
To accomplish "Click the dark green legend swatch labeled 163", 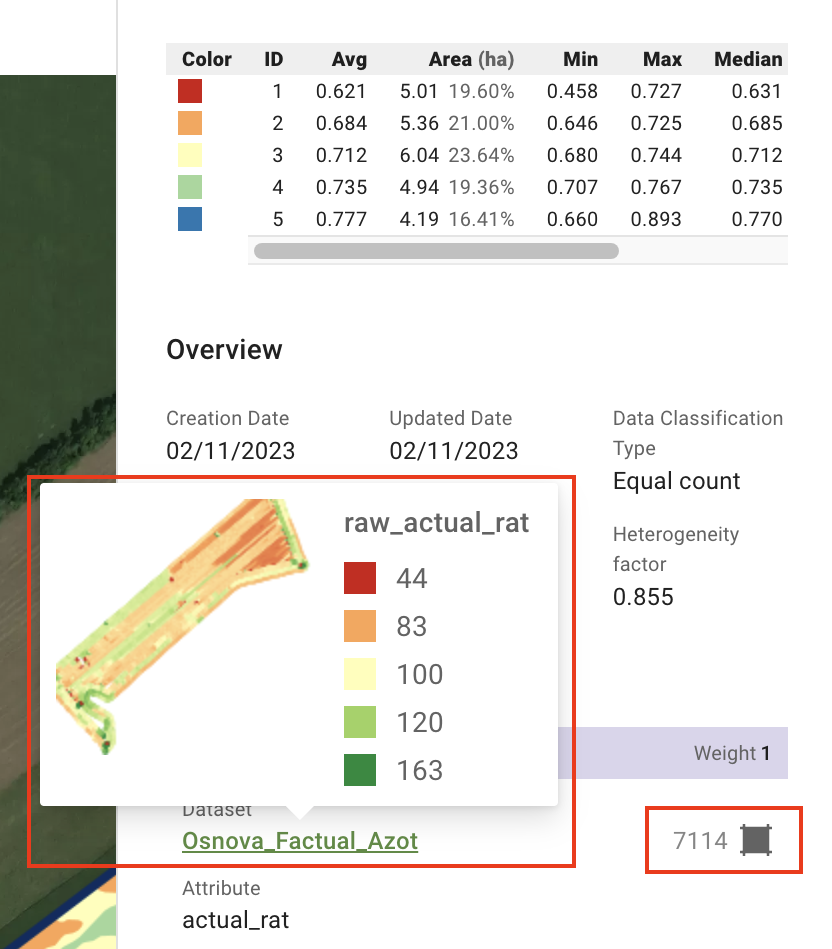I will pyautogui.click(x=360, y=771).
